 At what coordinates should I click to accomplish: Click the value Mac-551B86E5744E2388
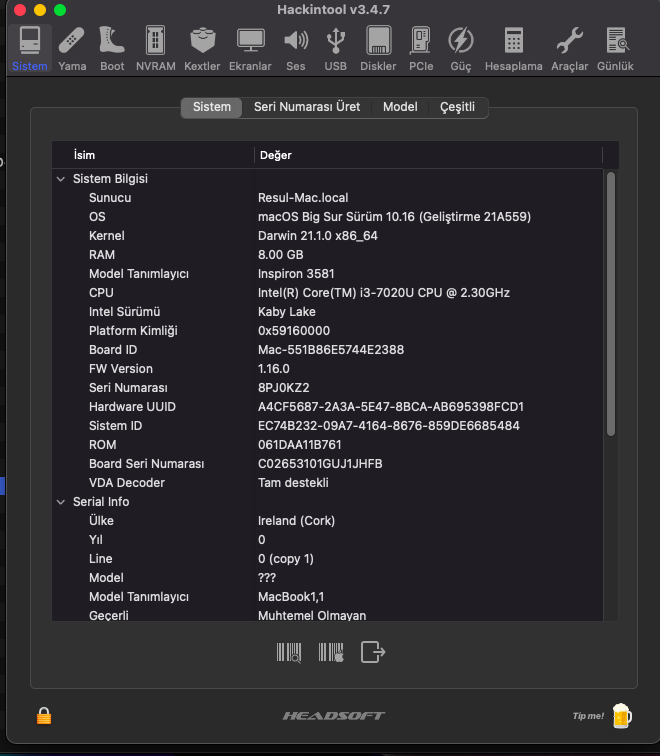click(331, 350)
